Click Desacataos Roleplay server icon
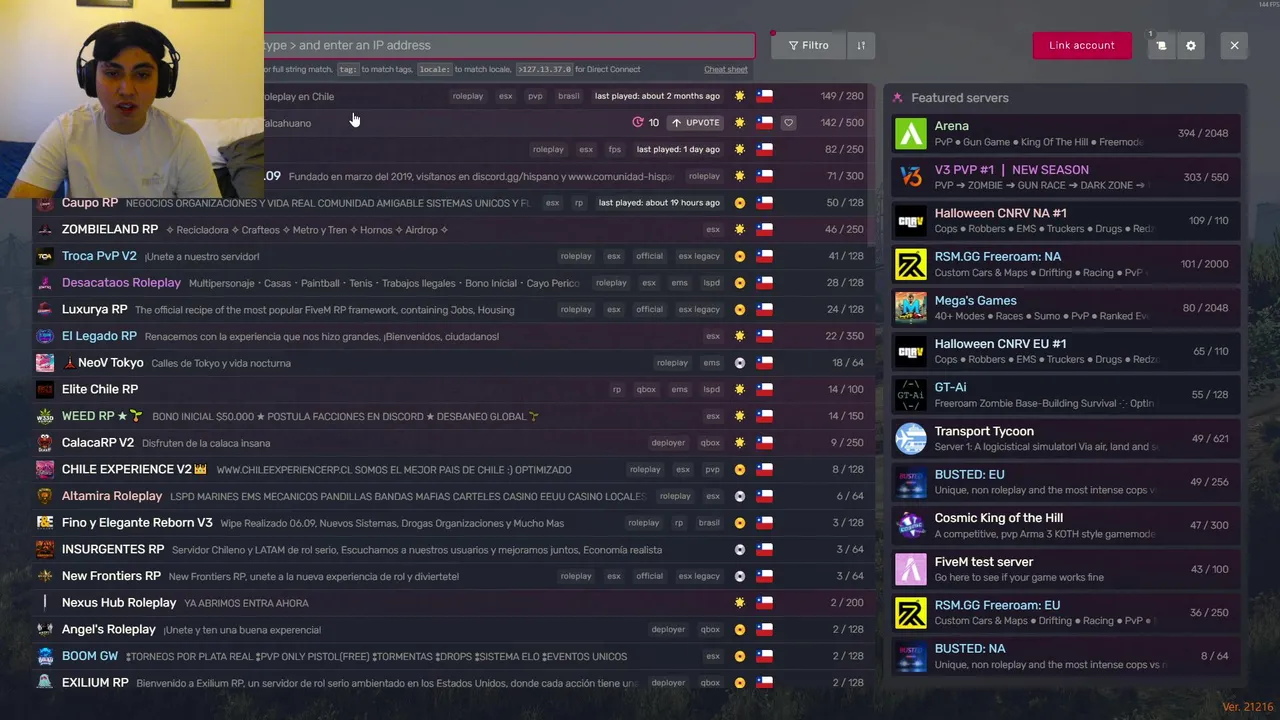1280x720 pixels. 45,283
